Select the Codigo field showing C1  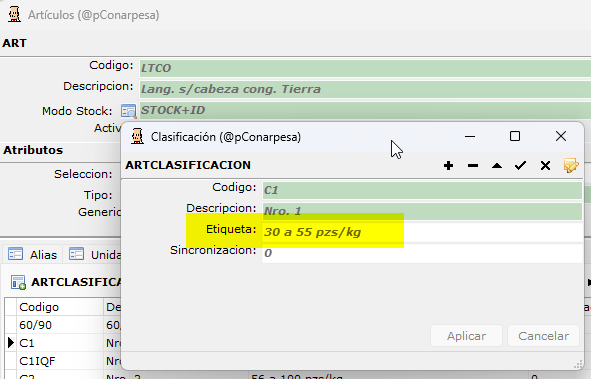pyautogui.click(x=422, y=190)
